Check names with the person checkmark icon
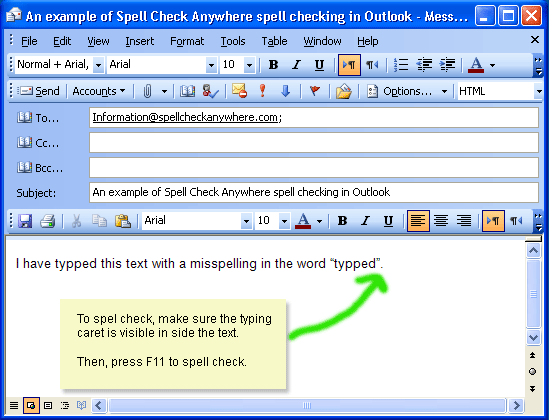This screenshot has height=420, width=549. tap(210, 91)
